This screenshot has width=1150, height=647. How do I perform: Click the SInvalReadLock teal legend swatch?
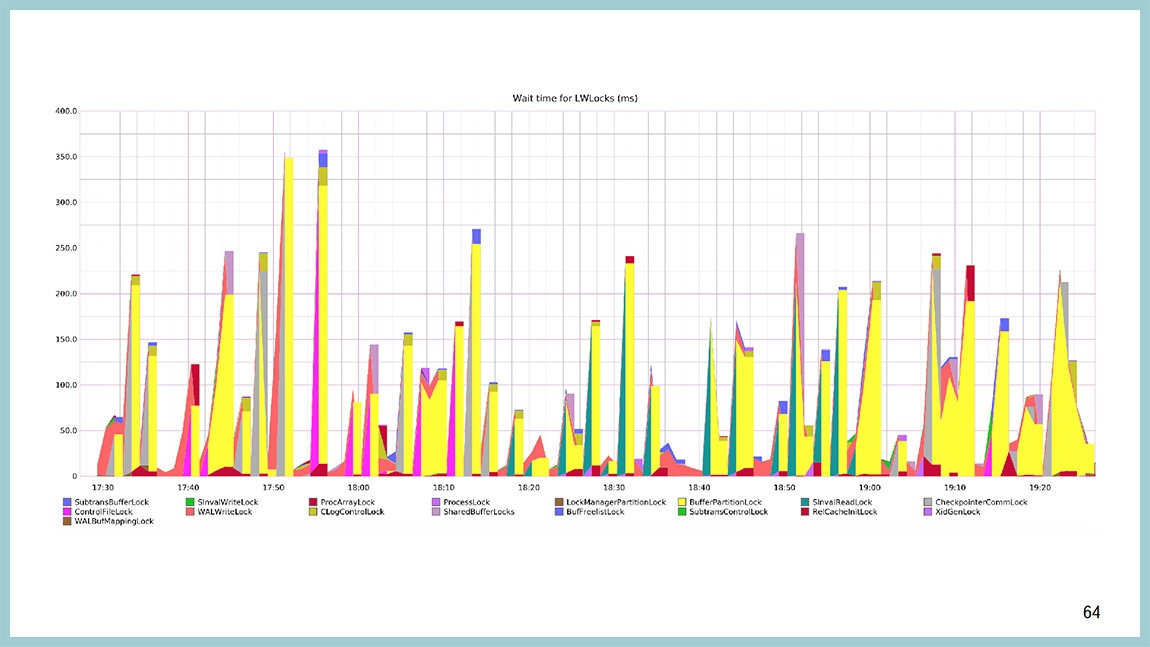[805, 502]
